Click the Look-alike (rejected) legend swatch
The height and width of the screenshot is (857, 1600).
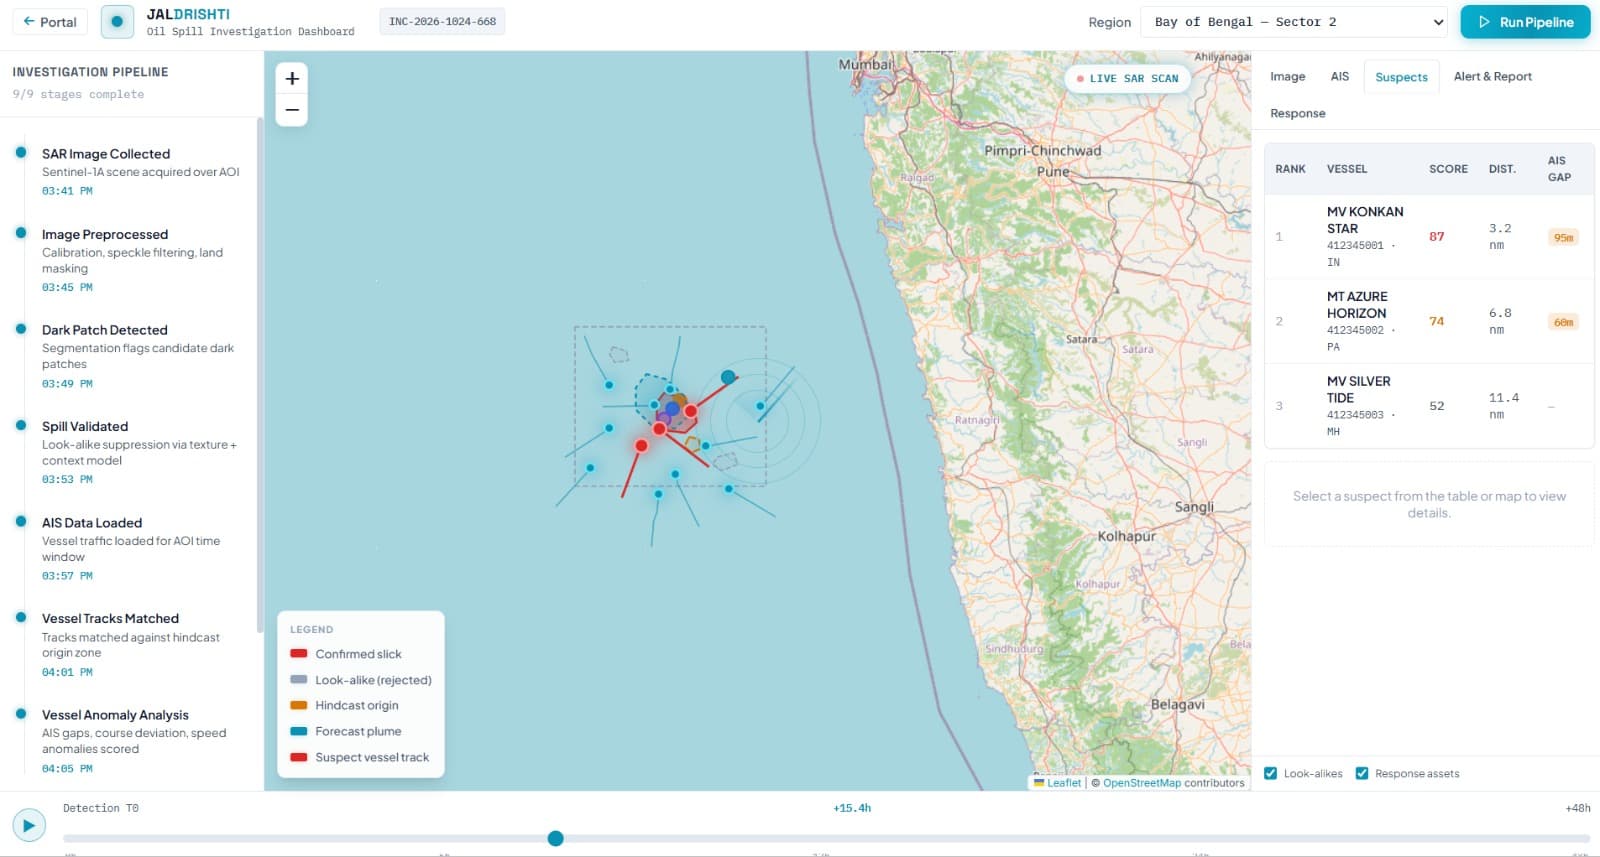(x=298, y=680)
